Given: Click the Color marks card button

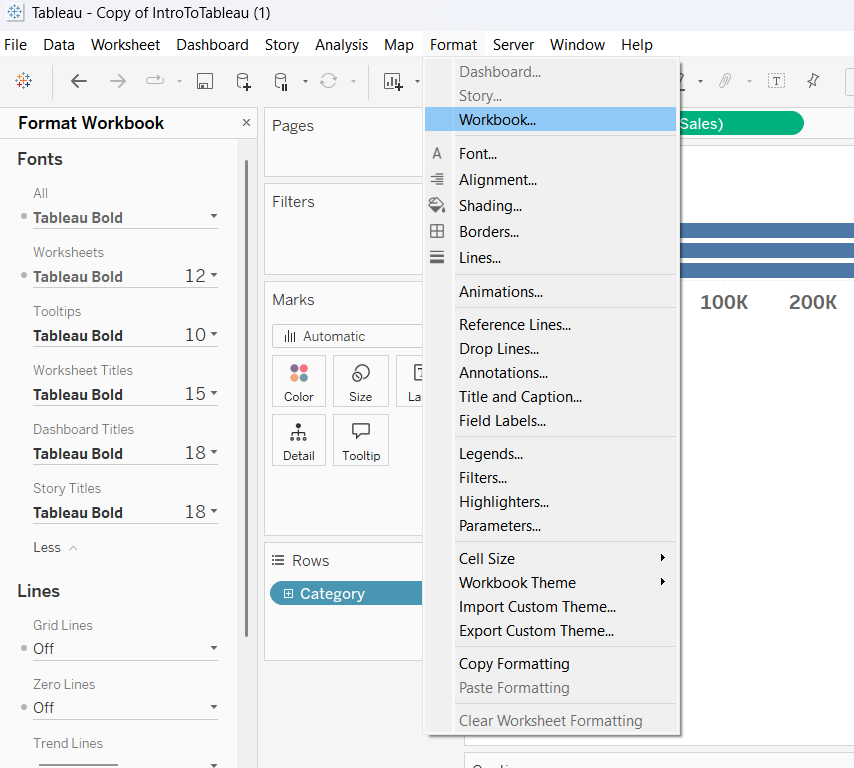Looking at the screenshot, I should [x=299, y=381].
